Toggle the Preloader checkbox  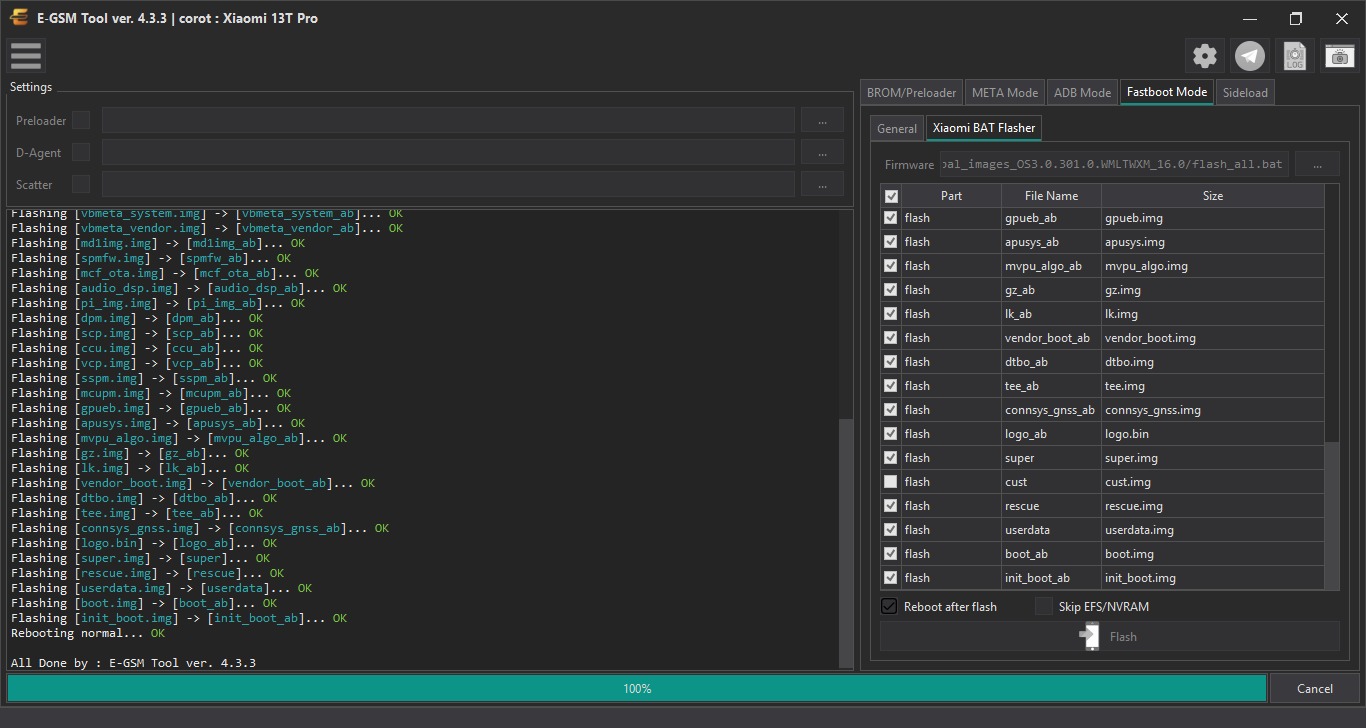pyautogui.click(x=81, y=120)
